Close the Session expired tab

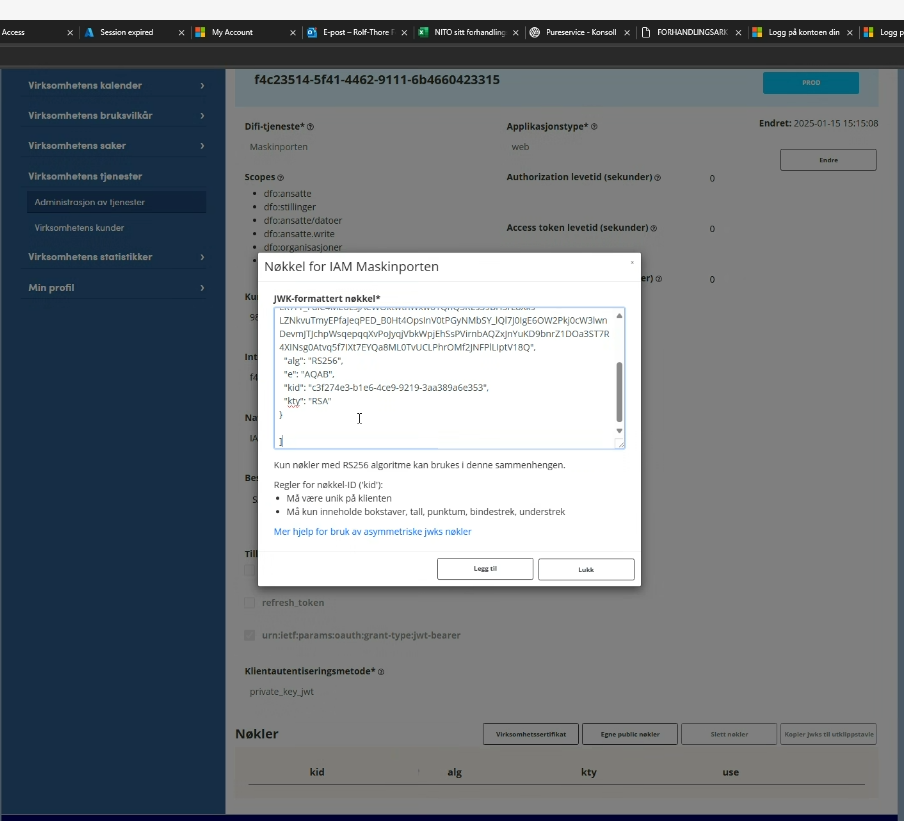coord(182,33)
